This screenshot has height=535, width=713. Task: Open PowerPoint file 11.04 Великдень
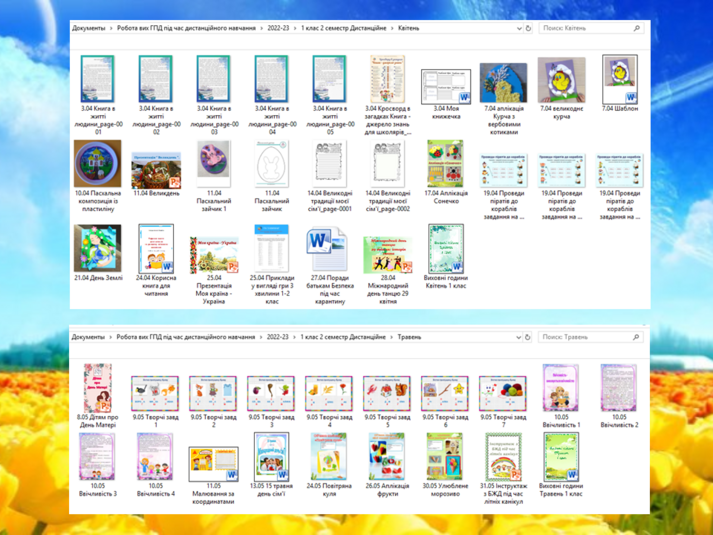[156, 174]
